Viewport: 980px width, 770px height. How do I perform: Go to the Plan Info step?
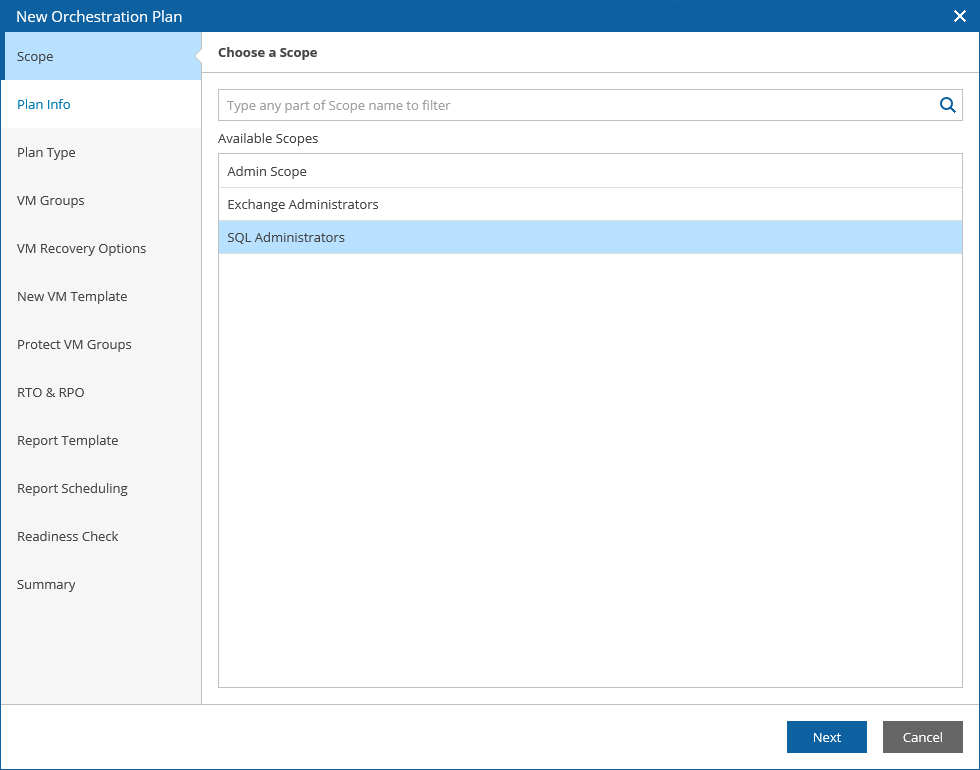(44, 104)
